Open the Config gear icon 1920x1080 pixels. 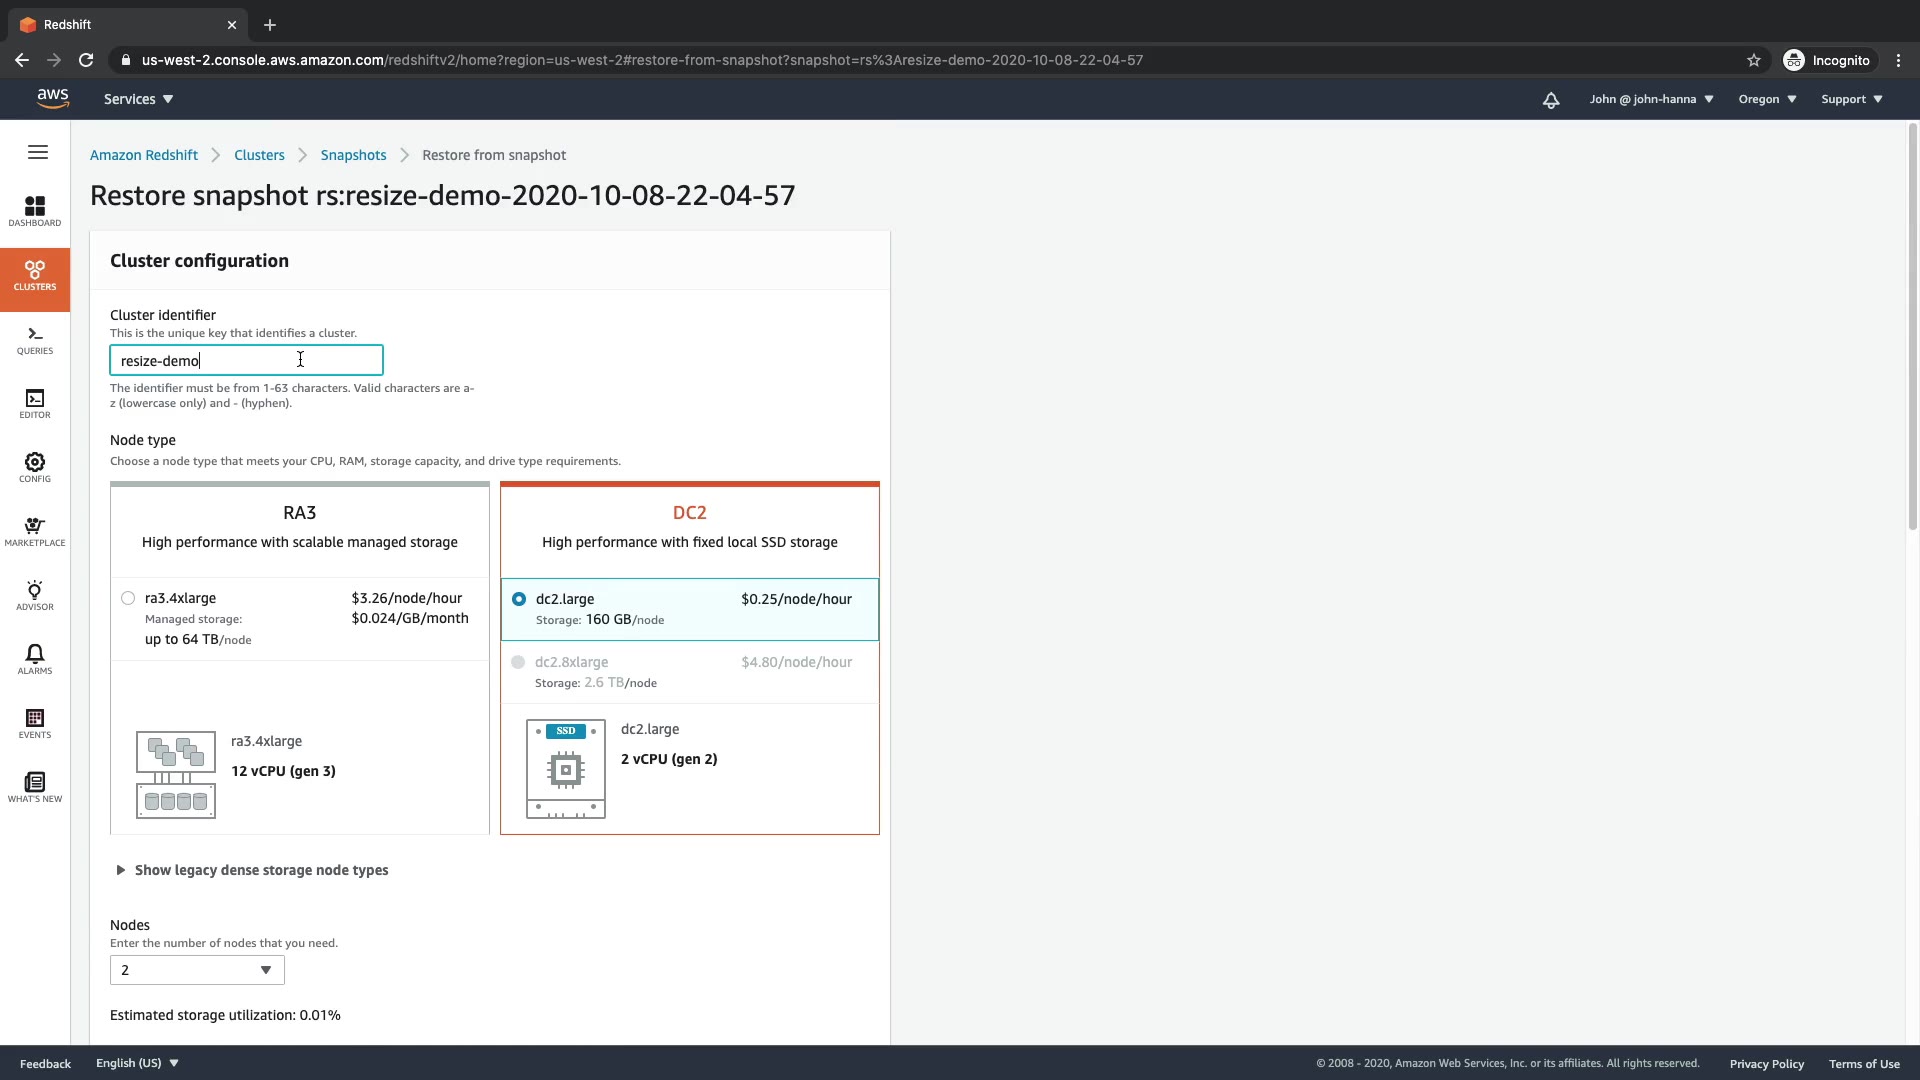(35, 467)
